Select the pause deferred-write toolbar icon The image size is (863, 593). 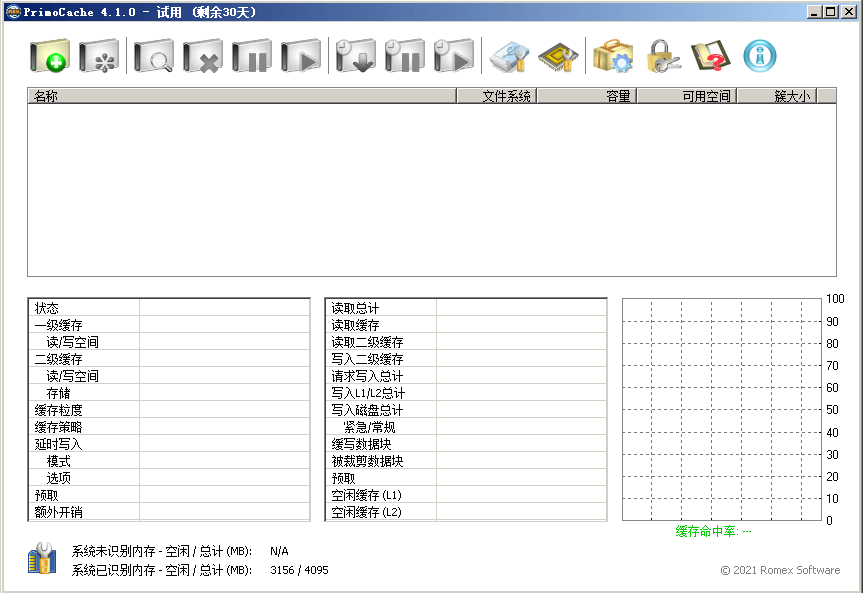403,56
